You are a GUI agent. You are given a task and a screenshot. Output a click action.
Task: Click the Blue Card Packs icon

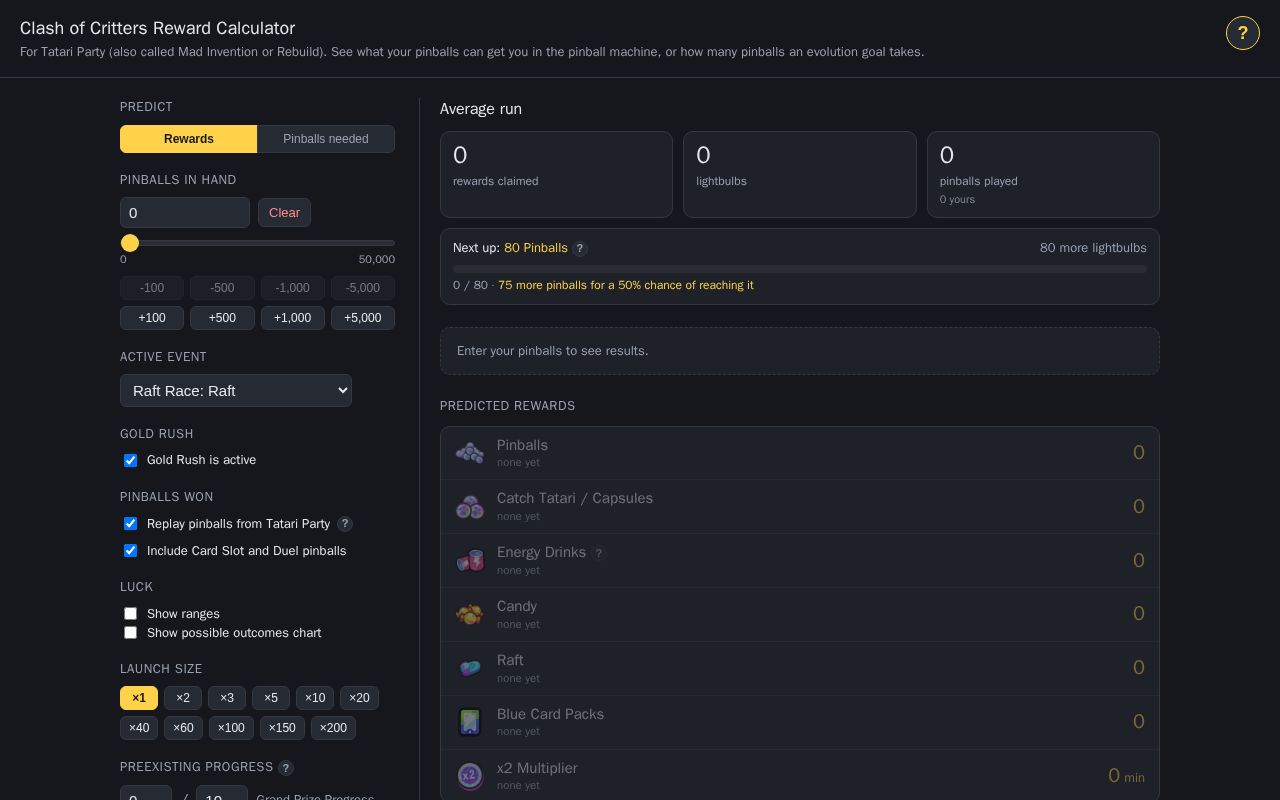[470, 722]
